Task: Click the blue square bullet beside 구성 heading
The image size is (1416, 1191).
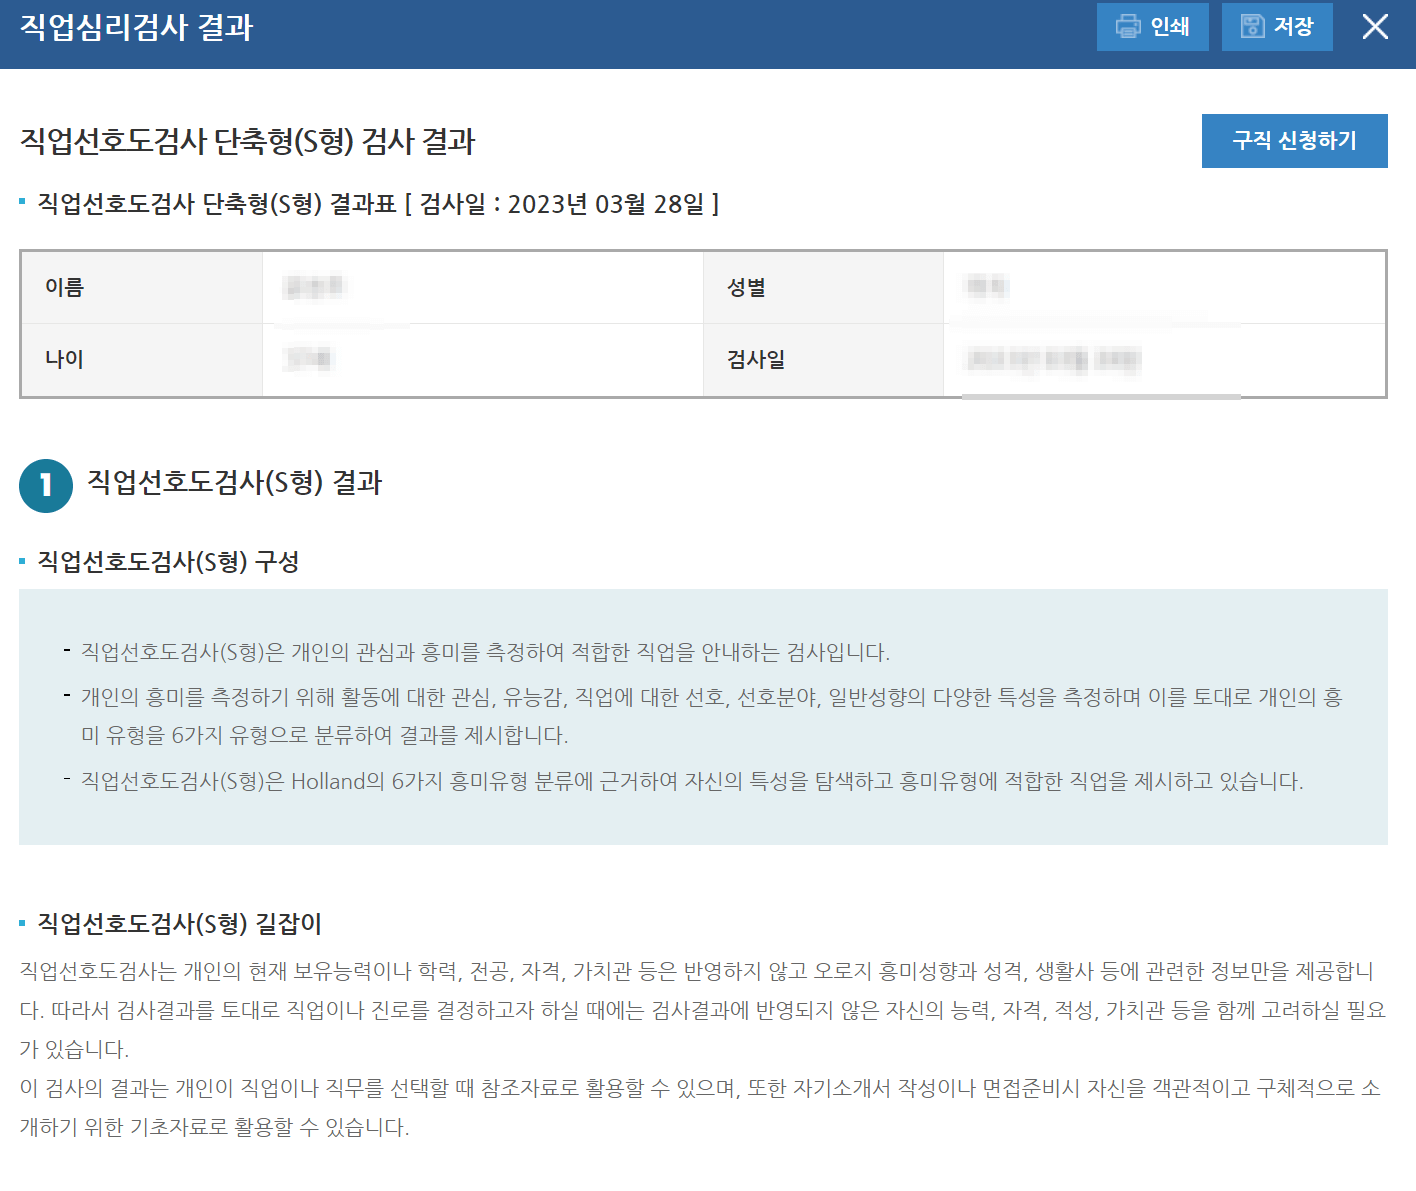Action: (x=22, y=562)
